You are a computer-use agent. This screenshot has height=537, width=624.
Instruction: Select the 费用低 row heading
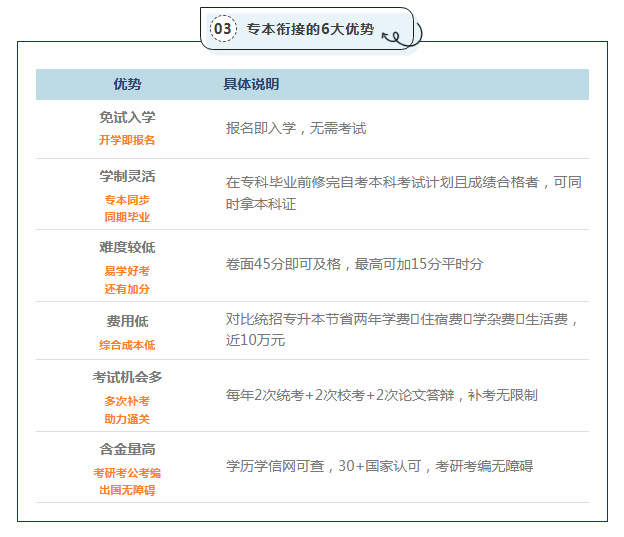pos(127,322)
